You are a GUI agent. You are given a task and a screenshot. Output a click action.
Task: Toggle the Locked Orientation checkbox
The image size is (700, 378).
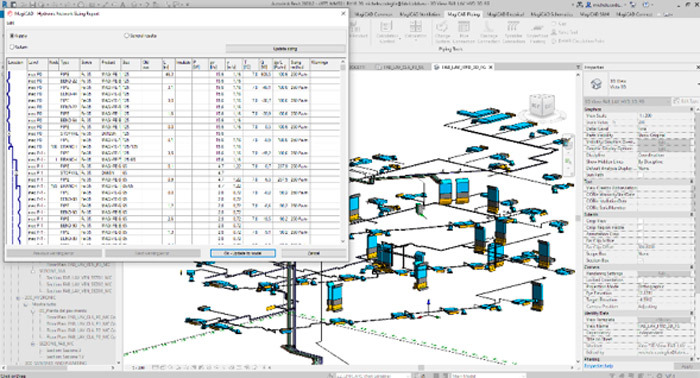click(x=640, y=280)
